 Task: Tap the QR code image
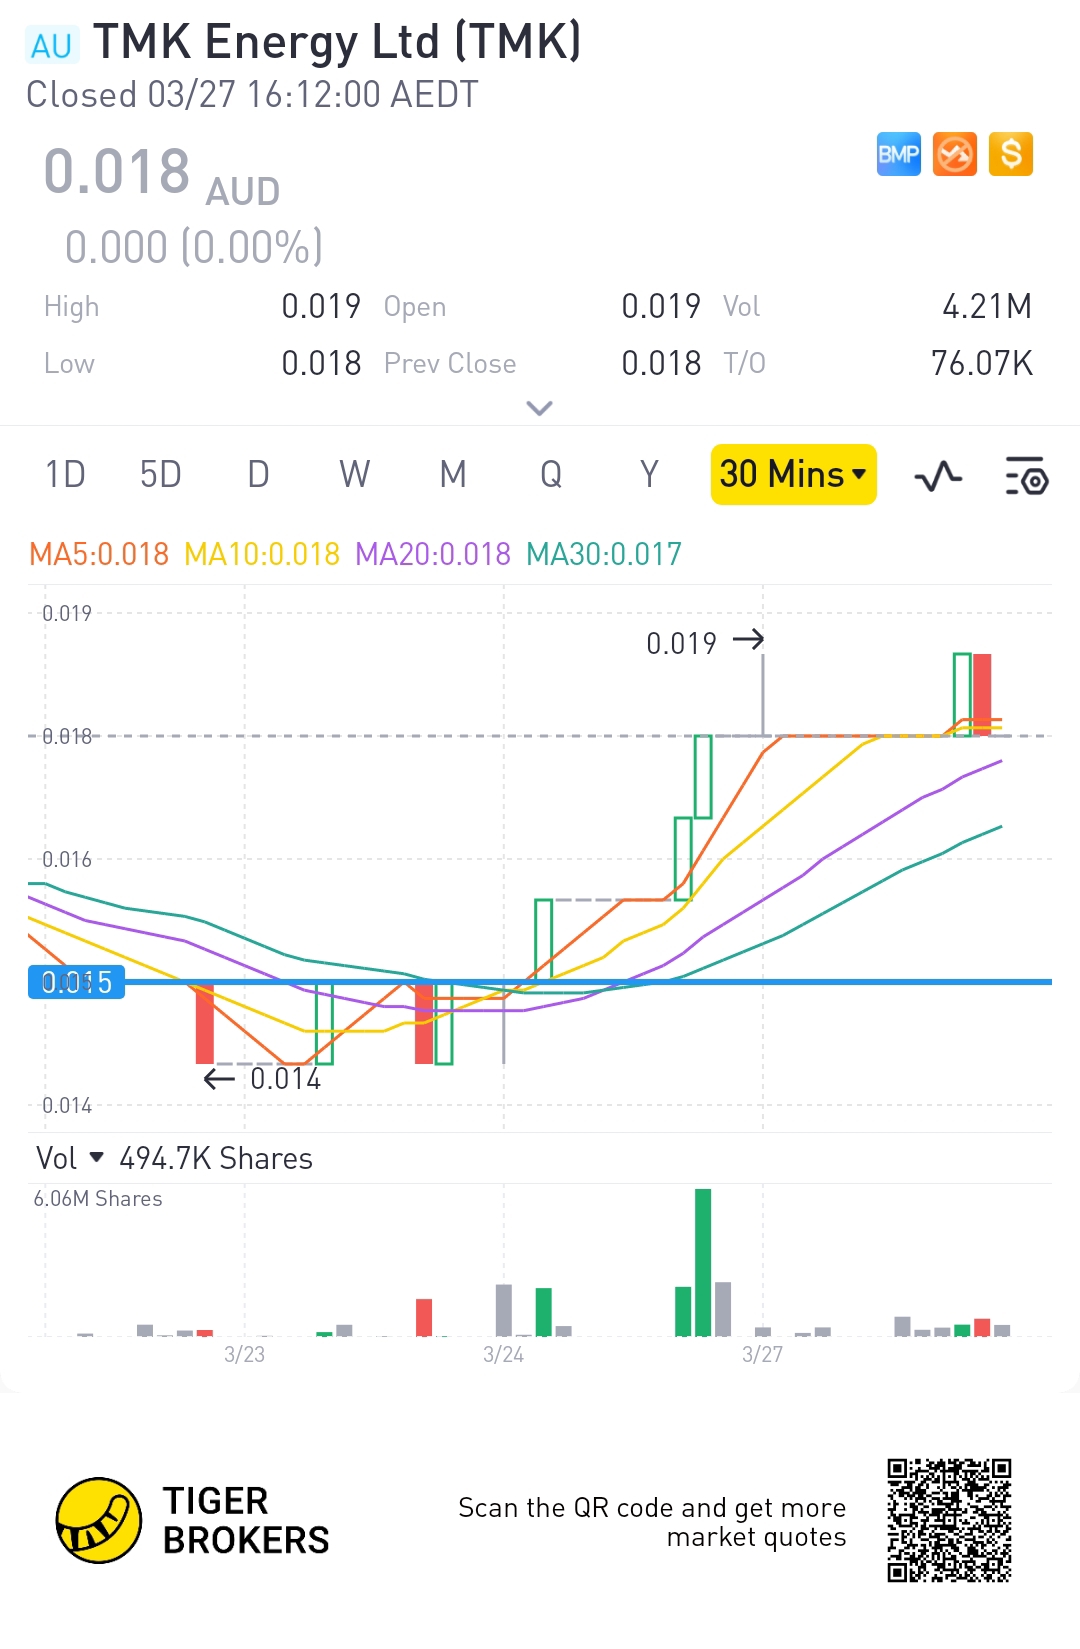pyautogui.click(x=949, y=1520)
